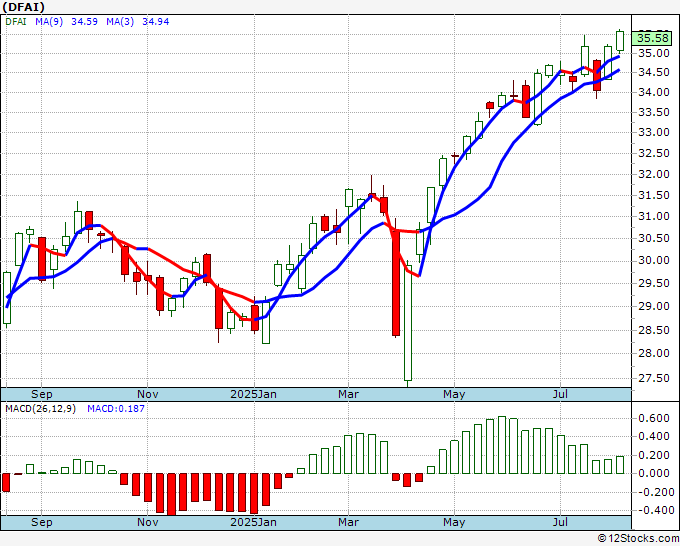Screen dimensions: 680x546
Task: Click the MACD(26,12,9) indicator label
Action: pos(40,409)
